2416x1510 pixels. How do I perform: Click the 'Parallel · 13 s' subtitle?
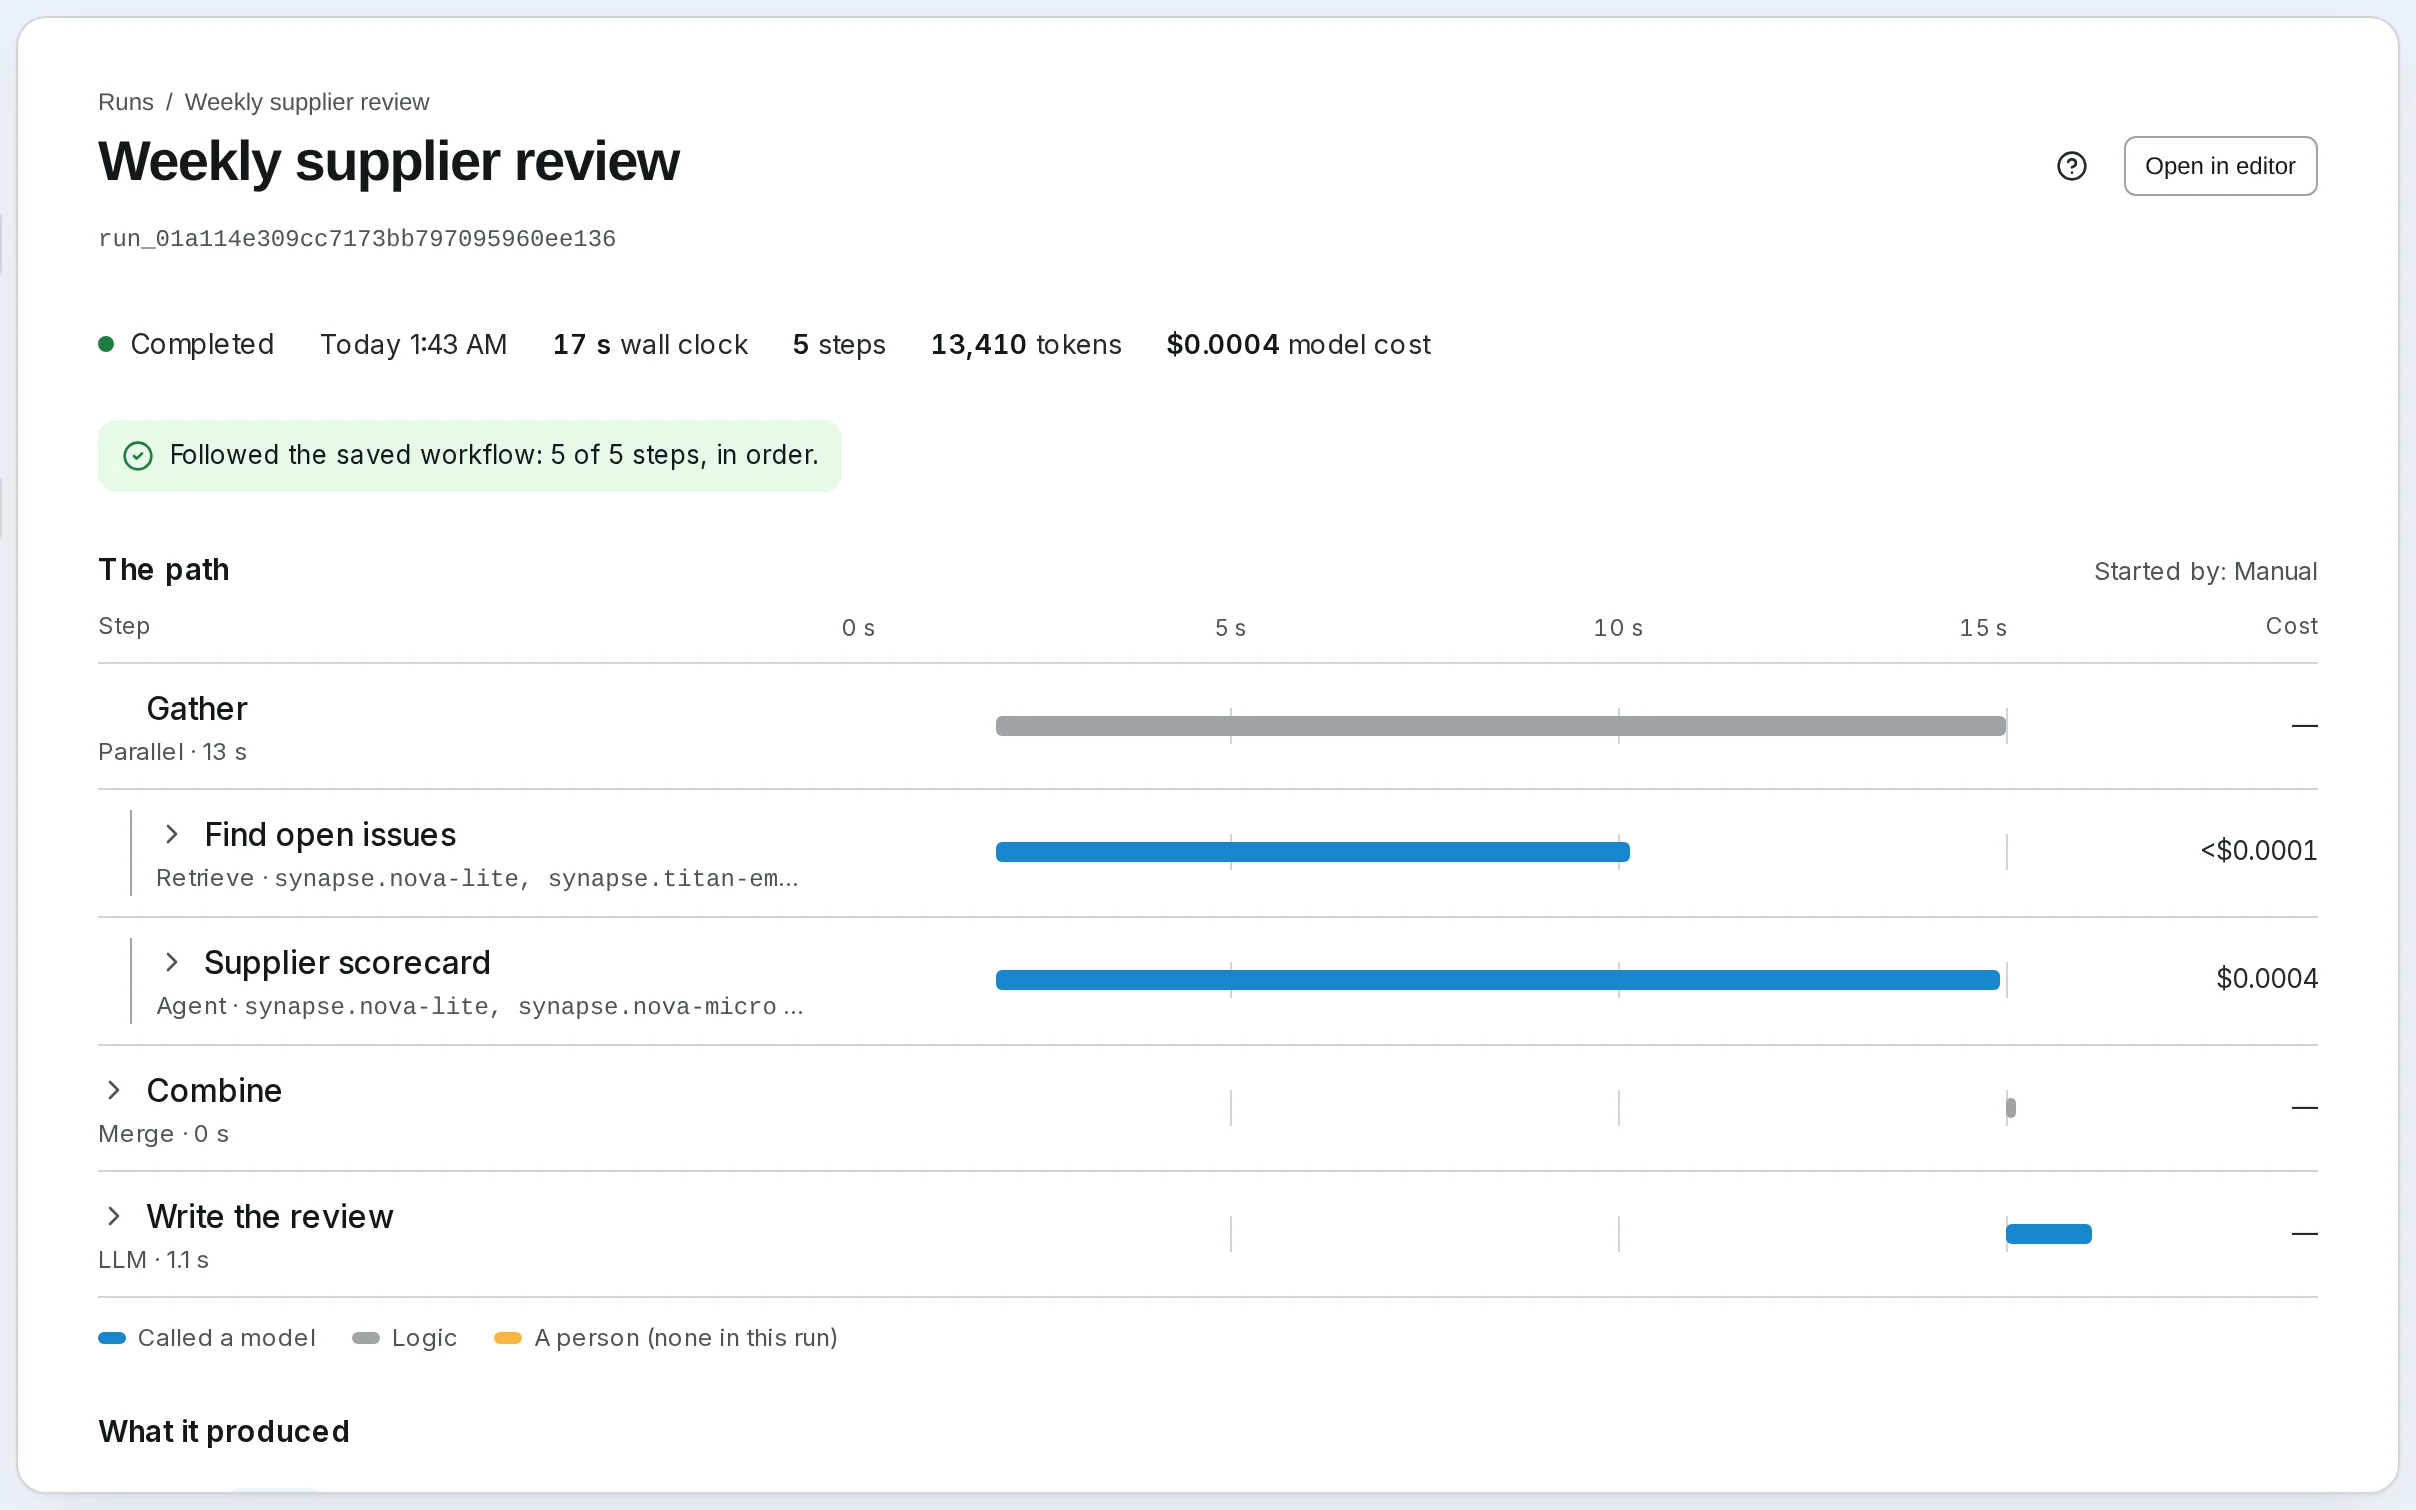coord(172,752)
